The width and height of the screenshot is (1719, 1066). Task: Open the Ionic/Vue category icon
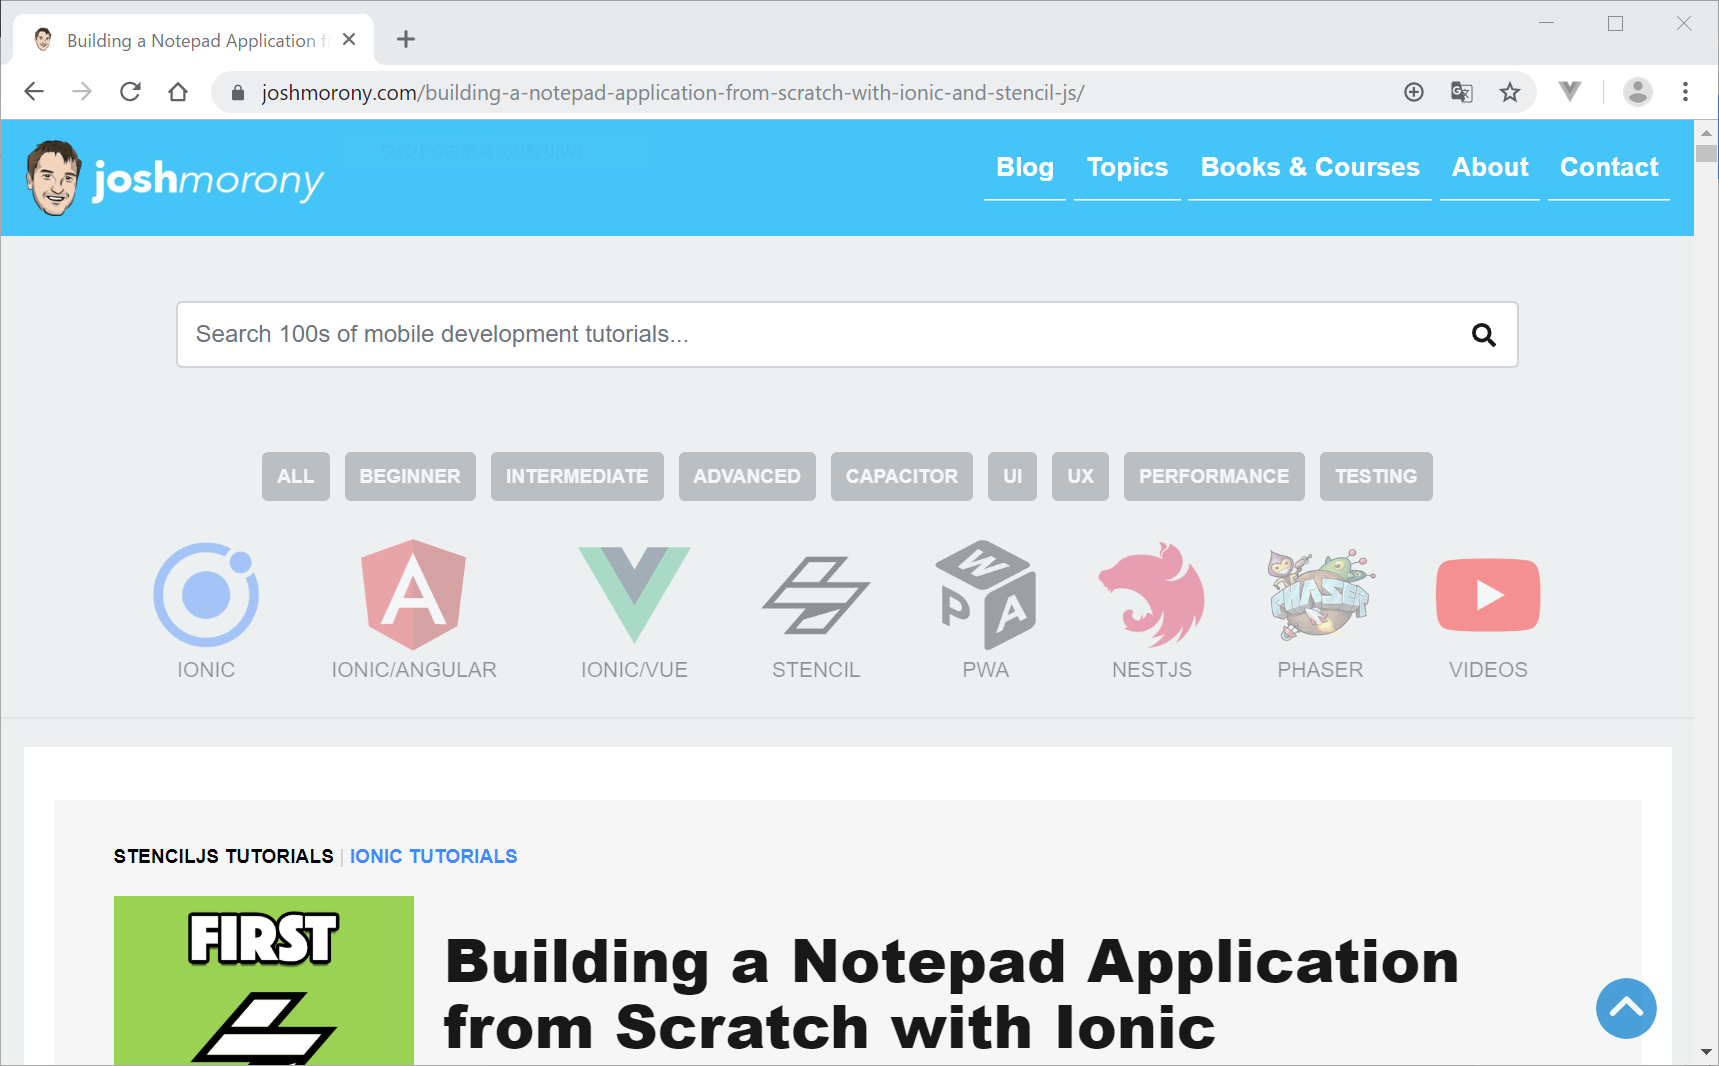click(634, 594)
